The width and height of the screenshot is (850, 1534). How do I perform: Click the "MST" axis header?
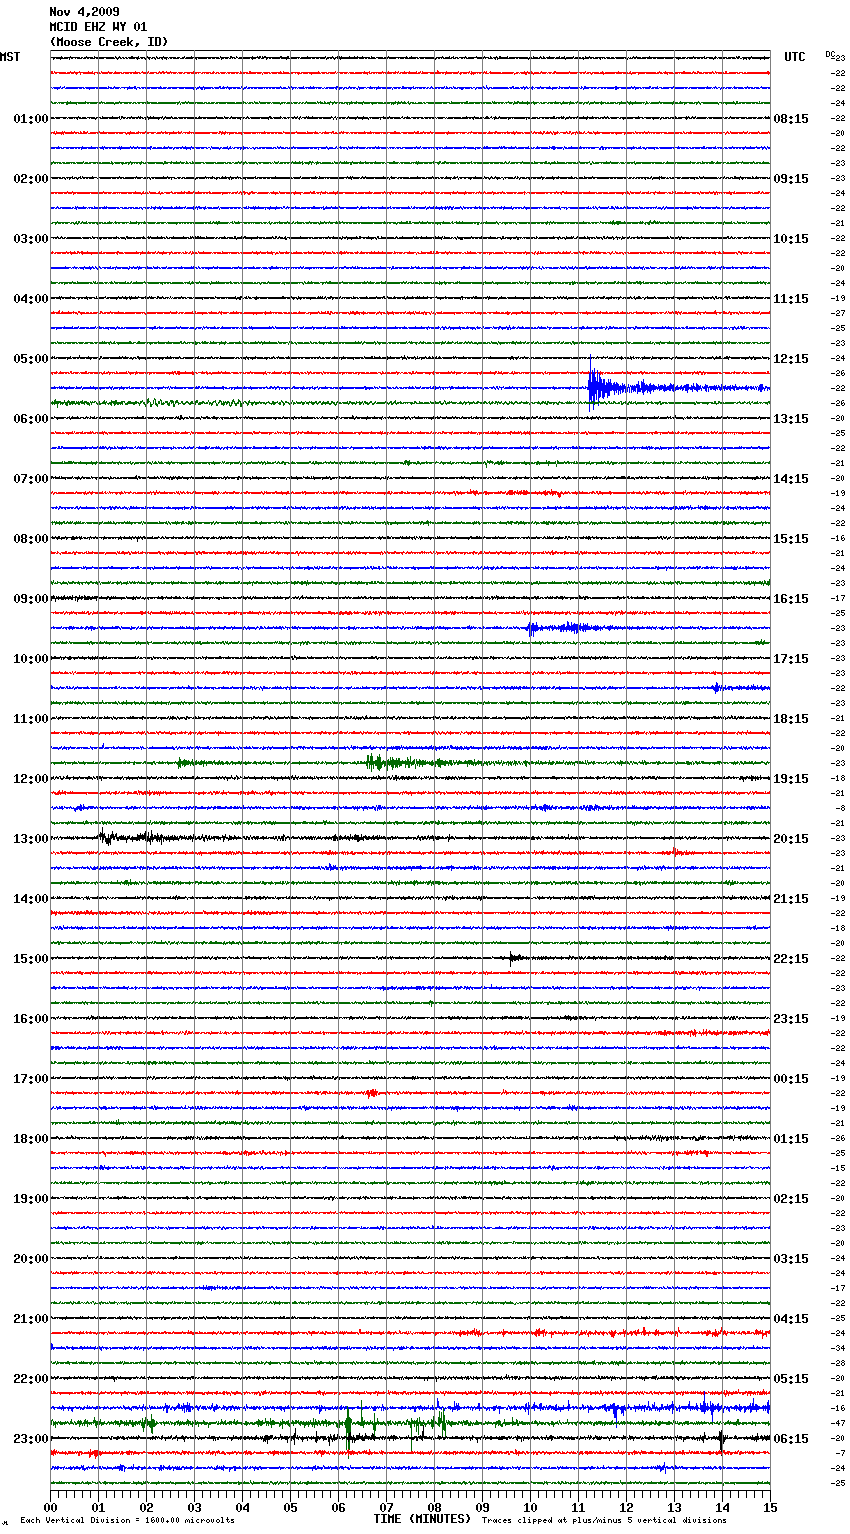tap(10, 57)
